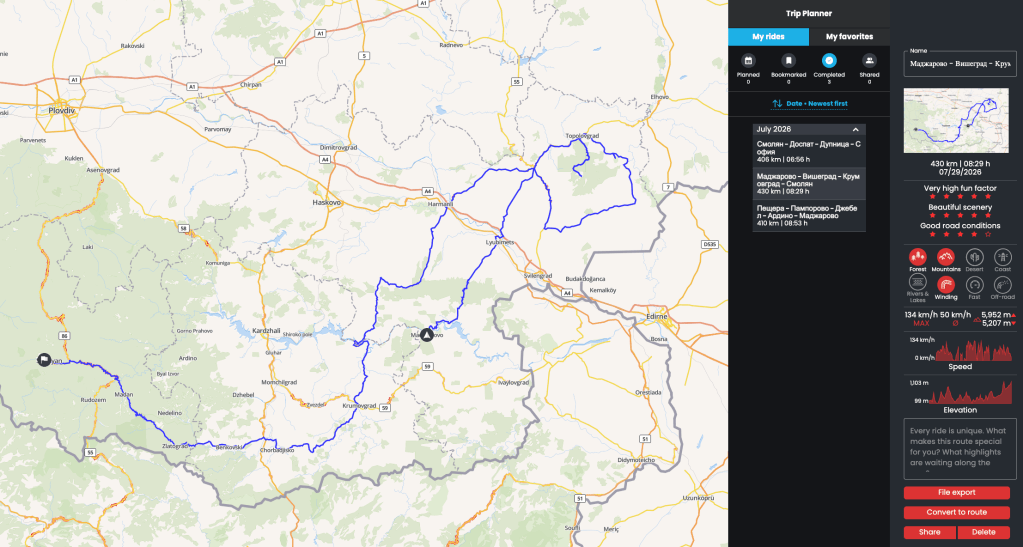Image resolution: width=1023 pixels, height=547 pixels.
Task: Toggle the Forest scenery tag
Action: coord(917,257)
